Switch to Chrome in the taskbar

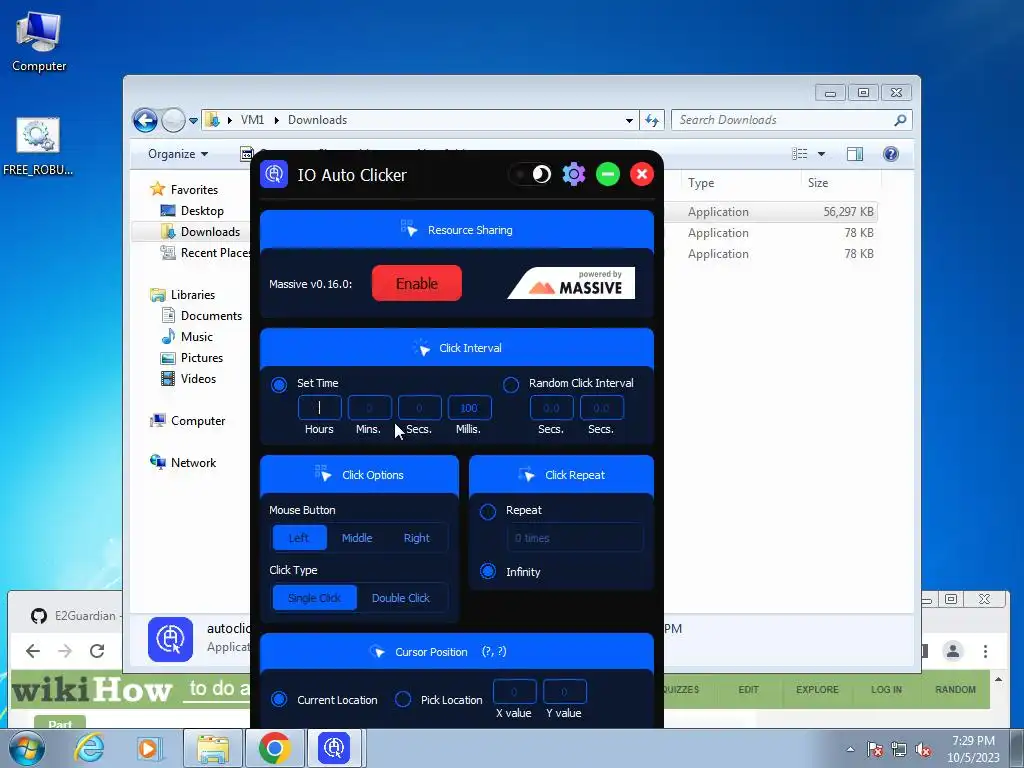274,748
